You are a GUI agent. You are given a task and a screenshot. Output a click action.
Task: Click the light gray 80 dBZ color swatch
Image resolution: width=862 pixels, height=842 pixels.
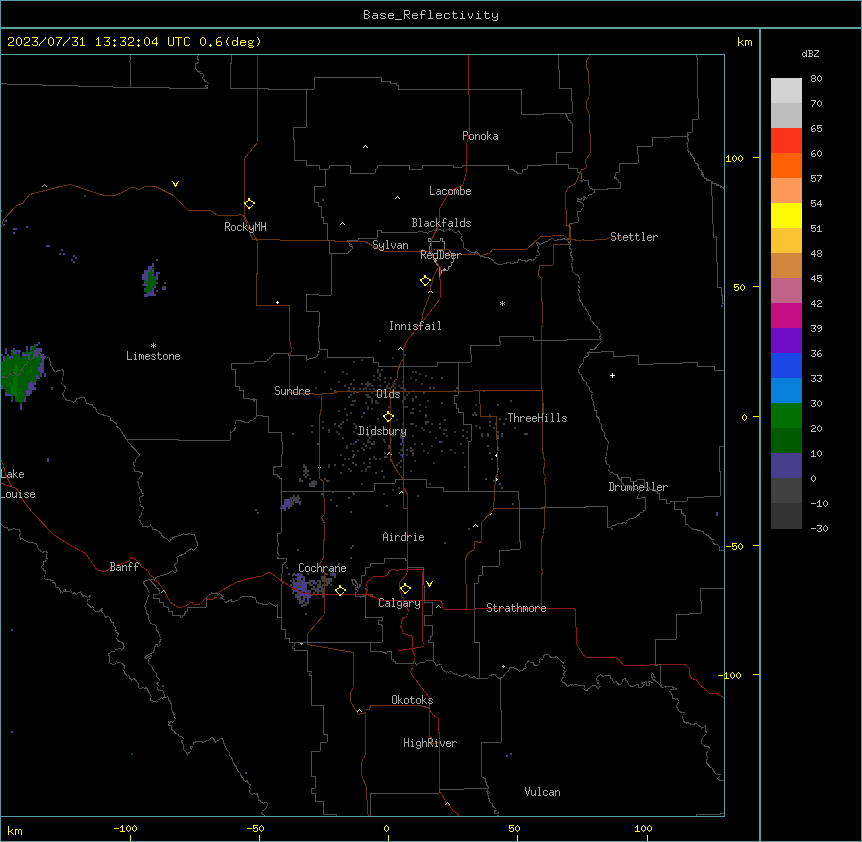[x=786, y=91]
